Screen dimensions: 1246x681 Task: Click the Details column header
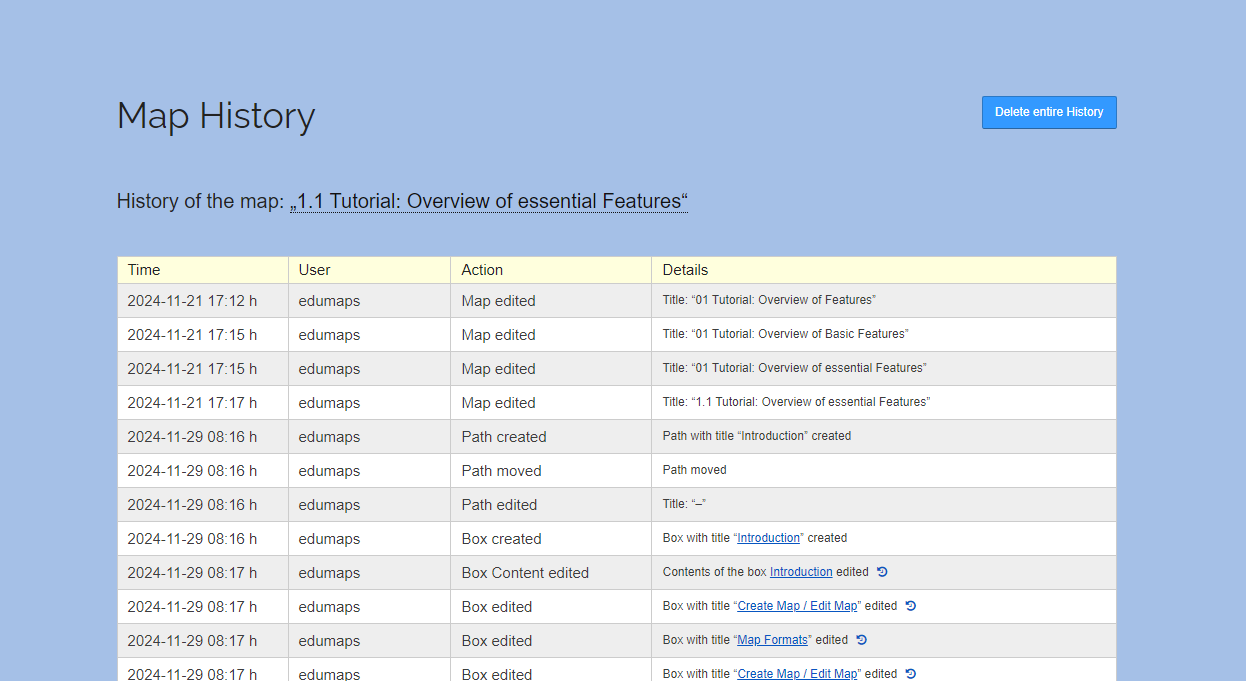685,270
